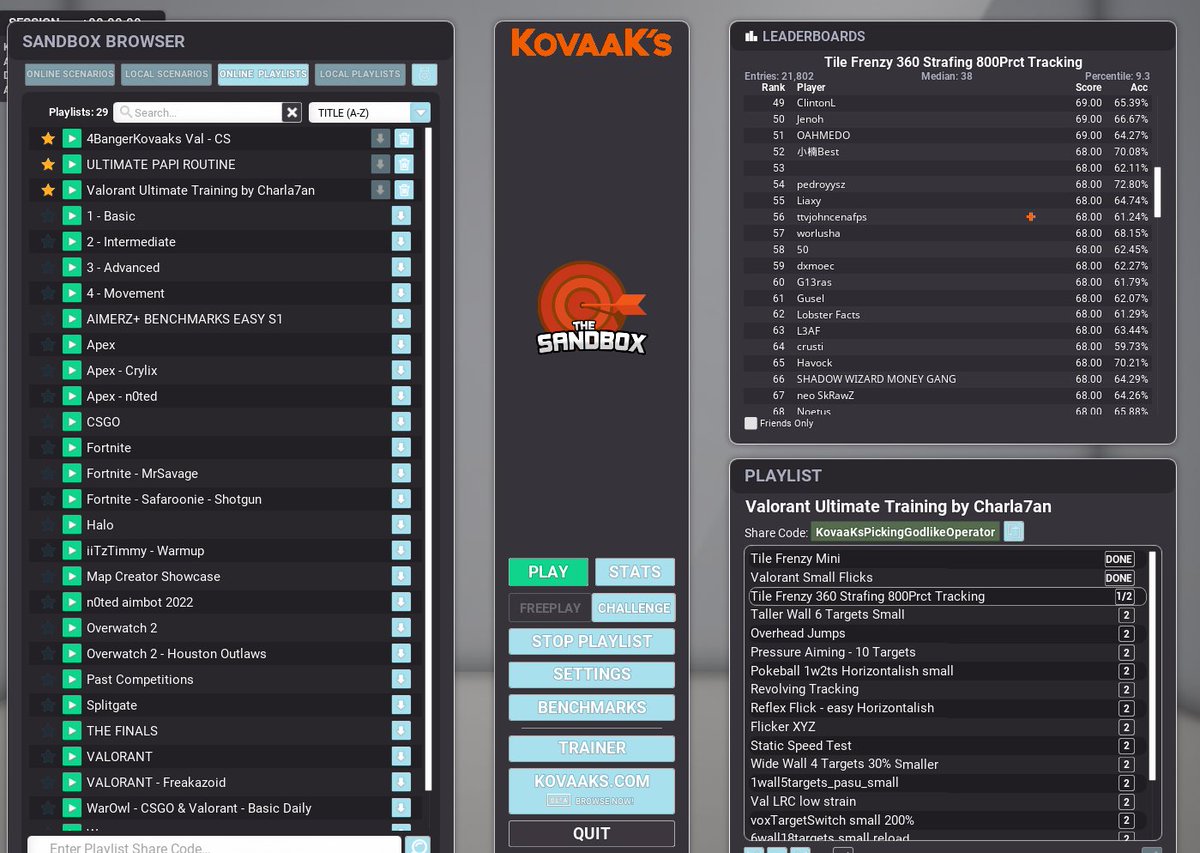Click trash icon for Valorant Ultimate Training playlist
The width and height of the screenshot is (1200, 853).
point(403,190)
